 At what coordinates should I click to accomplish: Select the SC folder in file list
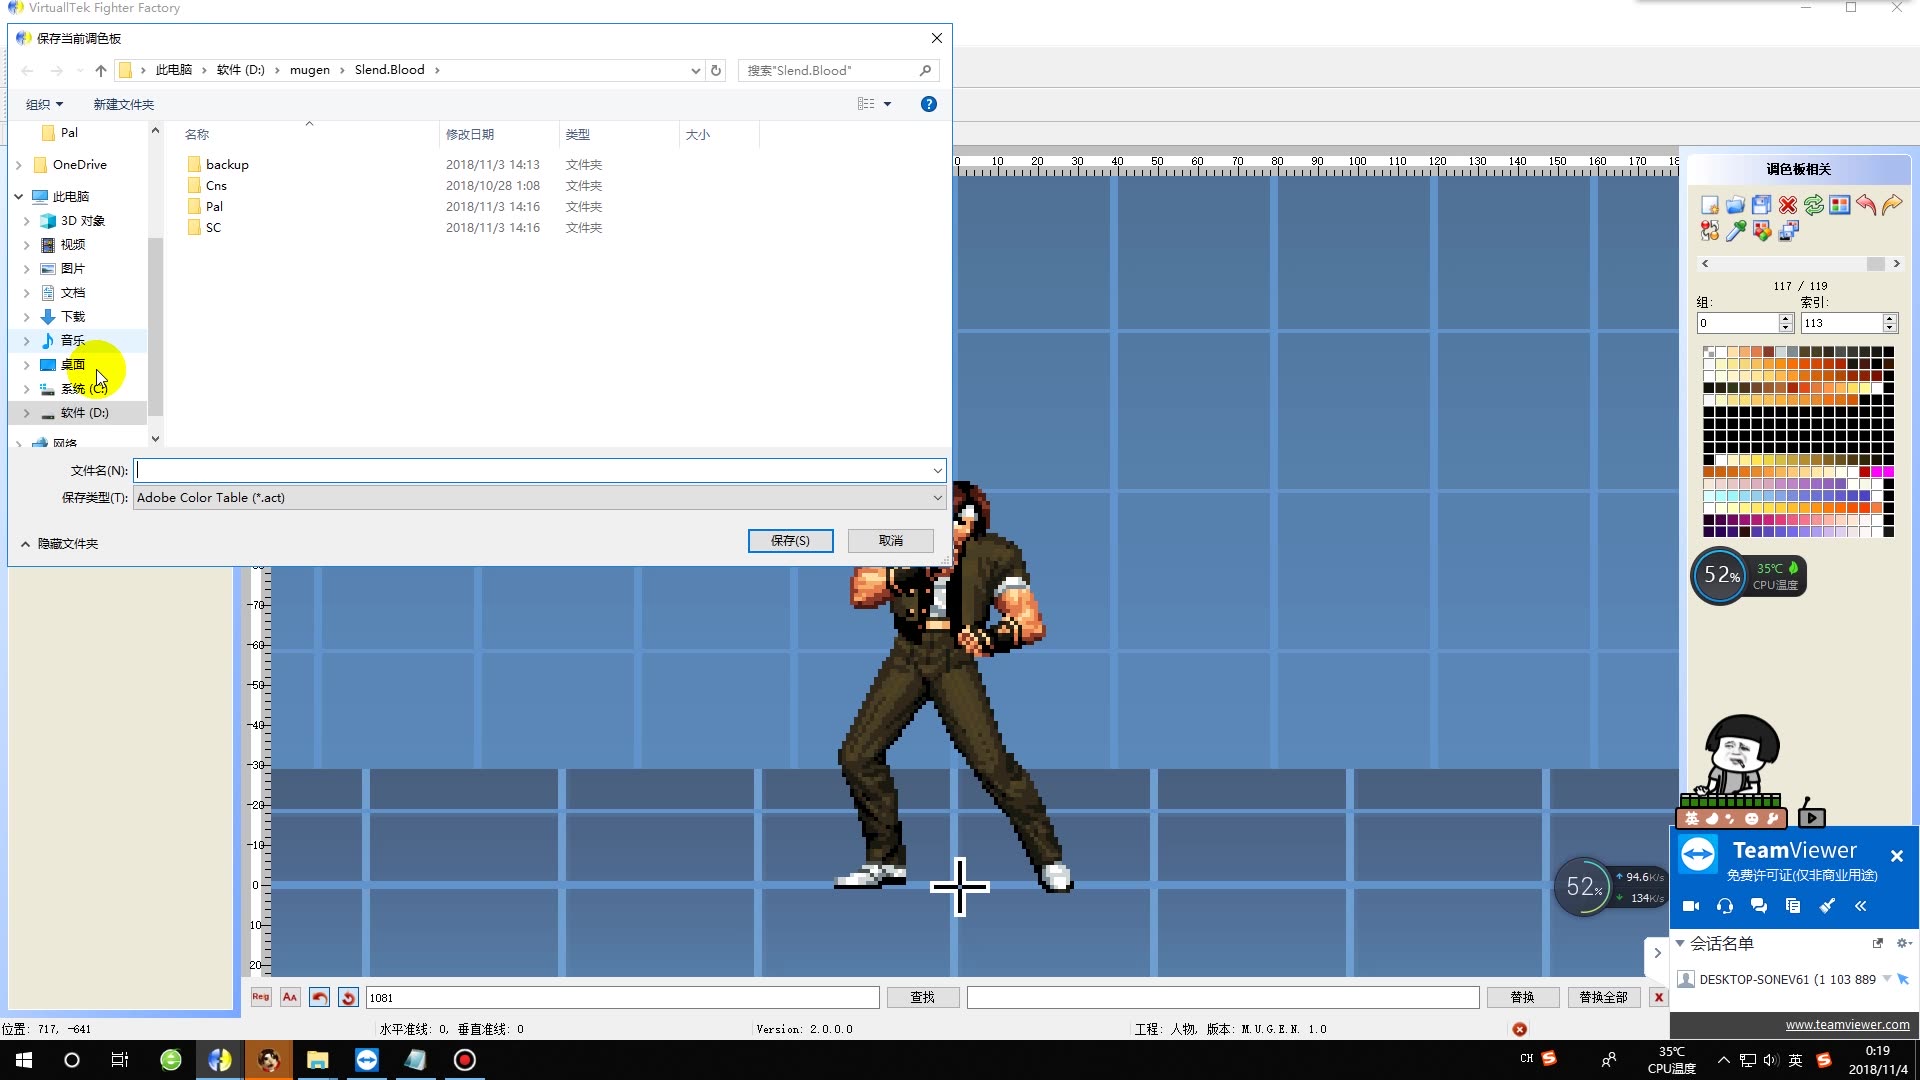tap(213, 228)
